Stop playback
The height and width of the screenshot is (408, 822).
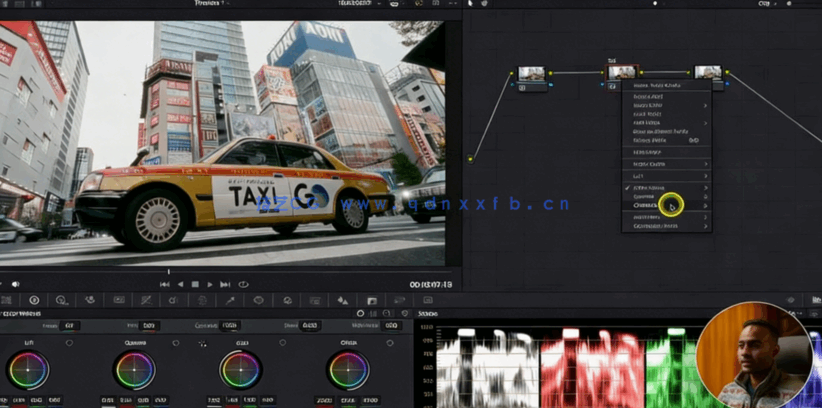[x=195, y=284]
